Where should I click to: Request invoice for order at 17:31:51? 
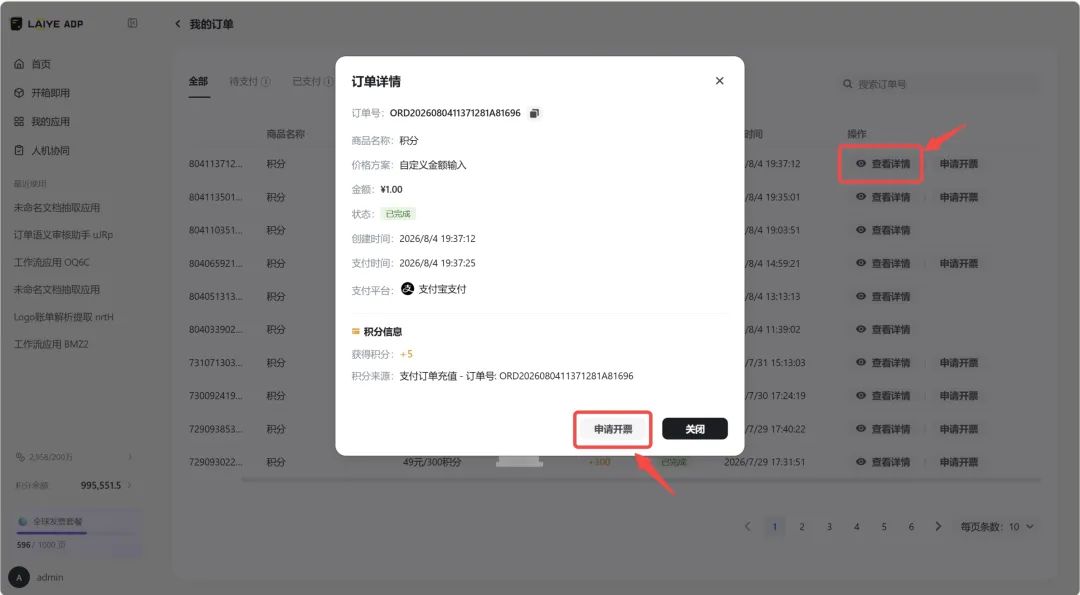pos(959,462)
